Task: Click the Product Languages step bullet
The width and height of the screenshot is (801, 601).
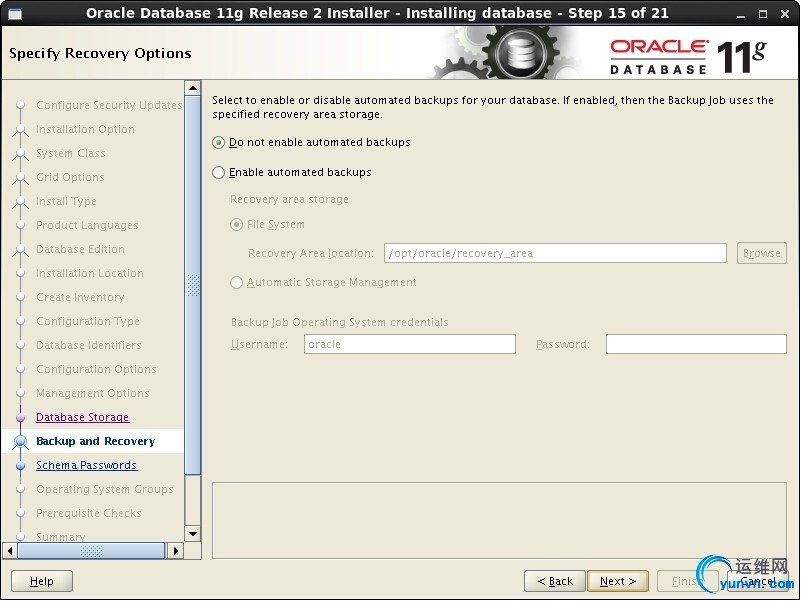Action: (x=20, y=225)
